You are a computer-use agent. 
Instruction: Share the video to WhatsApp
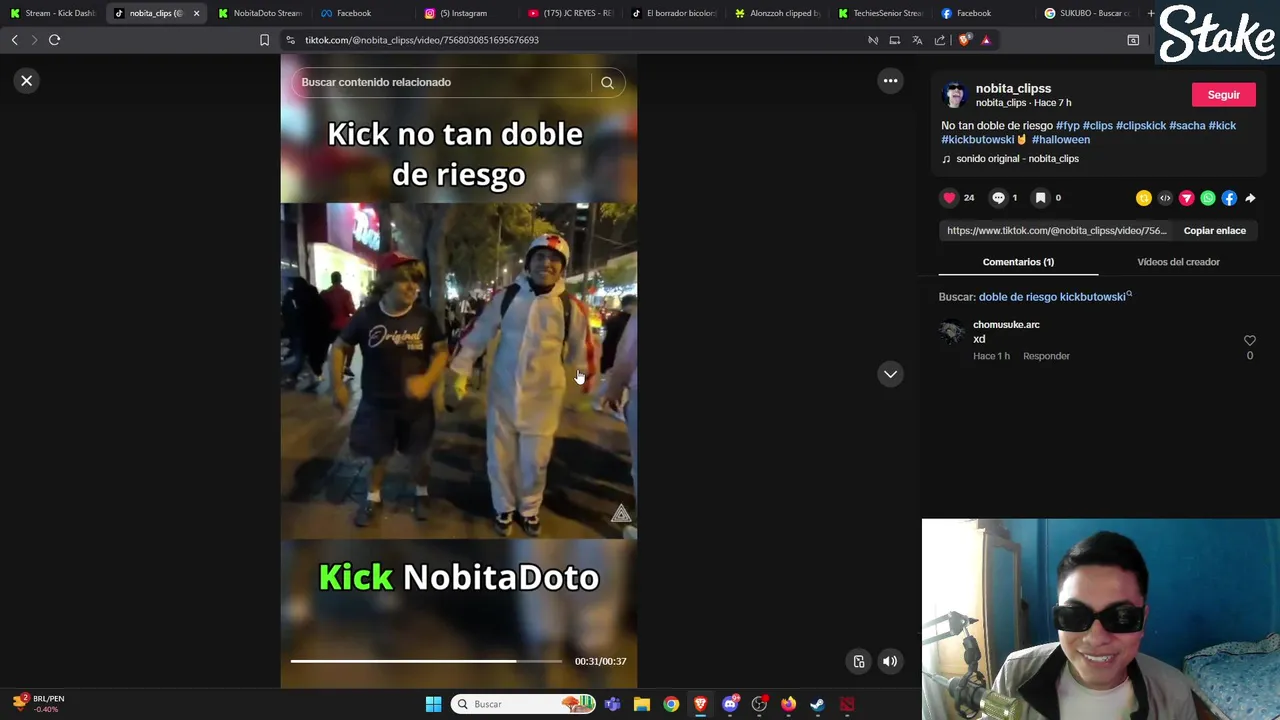coord(1208,198)
